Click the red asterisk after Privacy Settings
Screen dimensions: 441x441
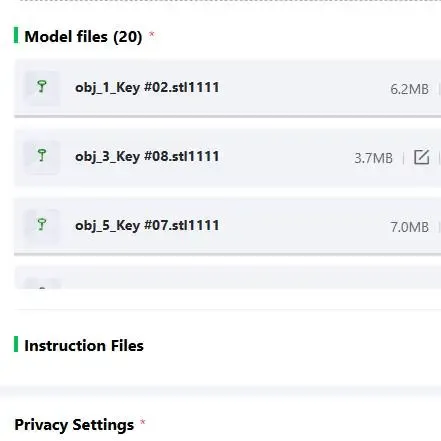(143, 422)
